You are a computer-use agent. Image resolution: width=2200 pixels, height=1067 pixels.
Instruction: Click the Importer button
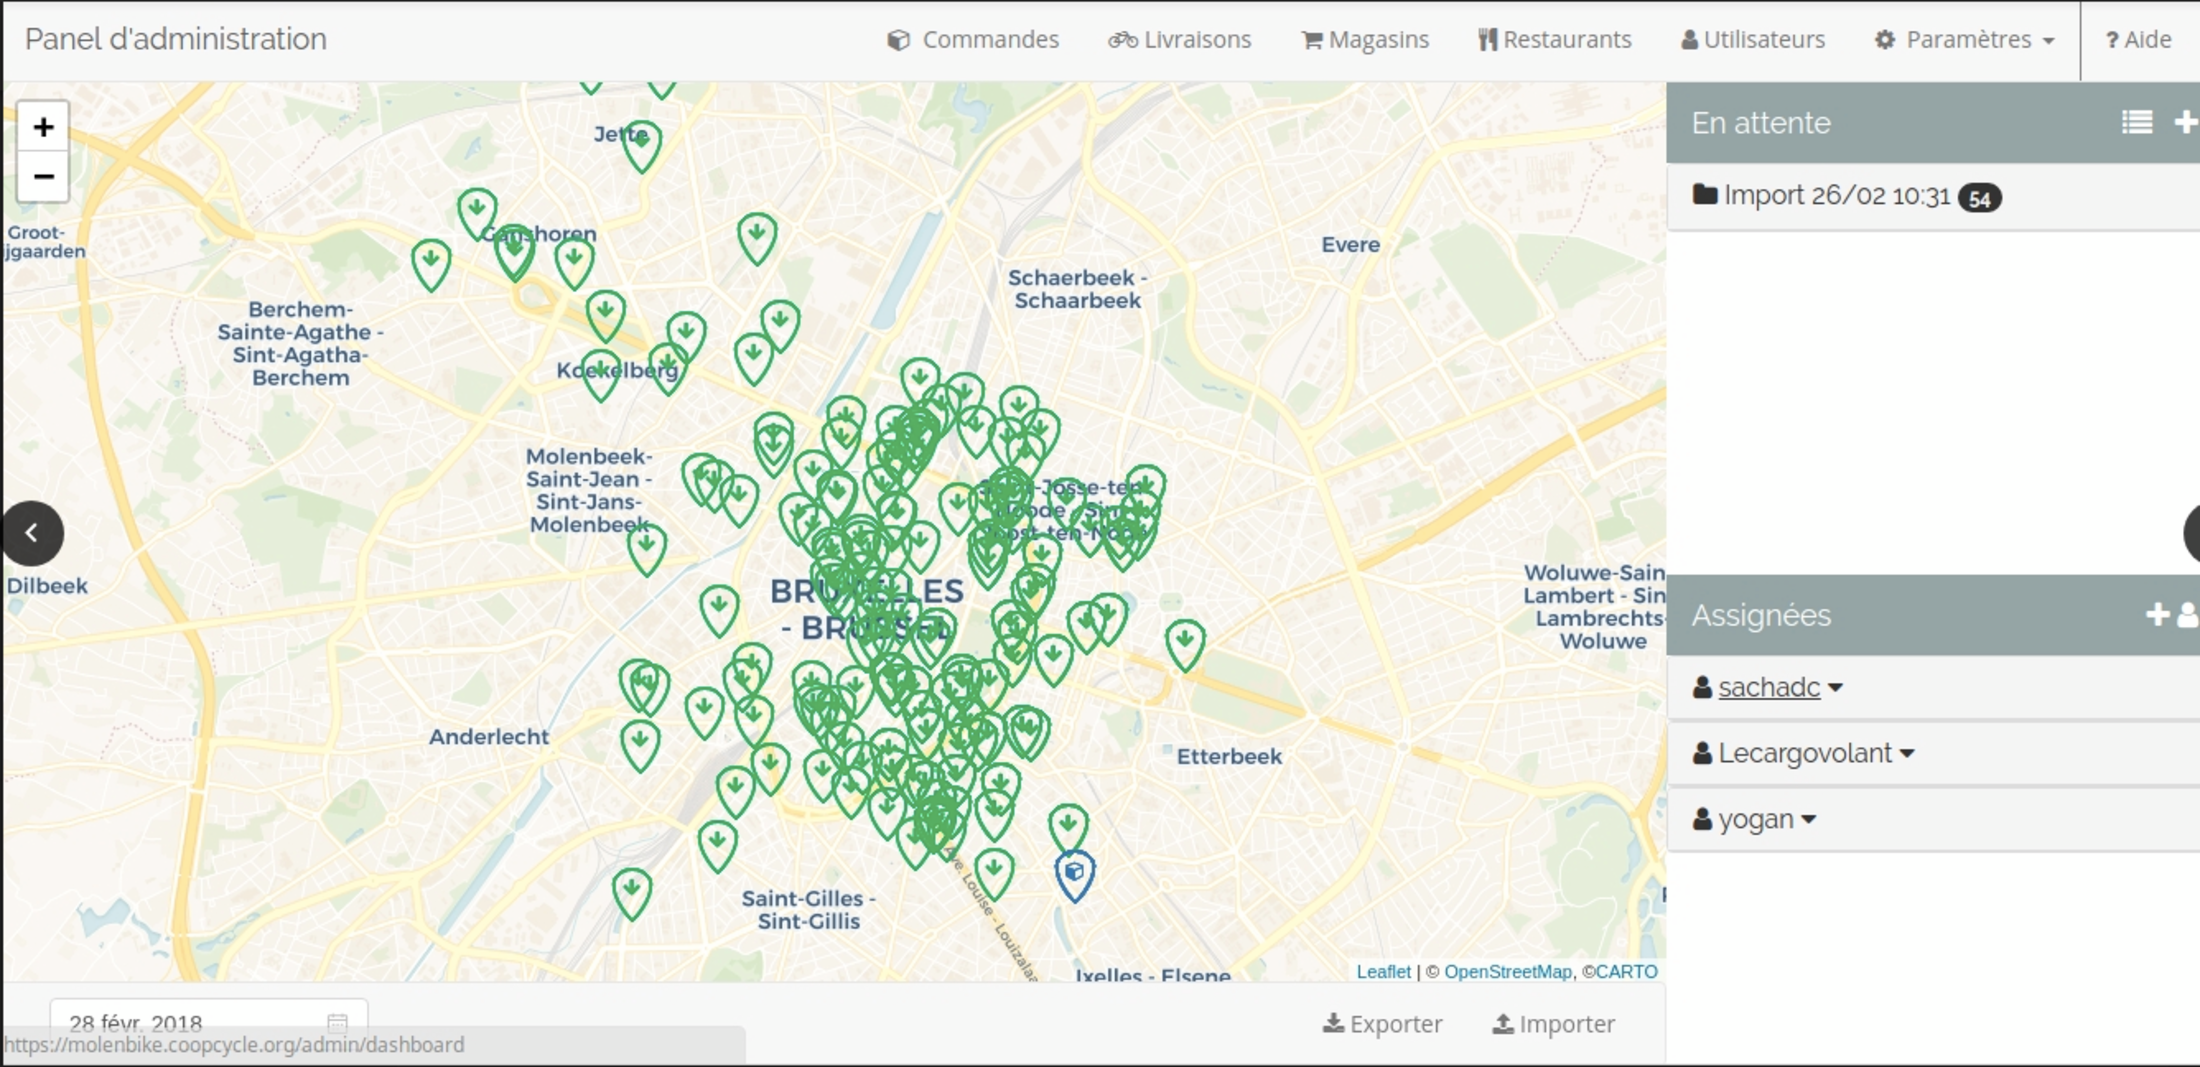click(x=1554, y=1024)
